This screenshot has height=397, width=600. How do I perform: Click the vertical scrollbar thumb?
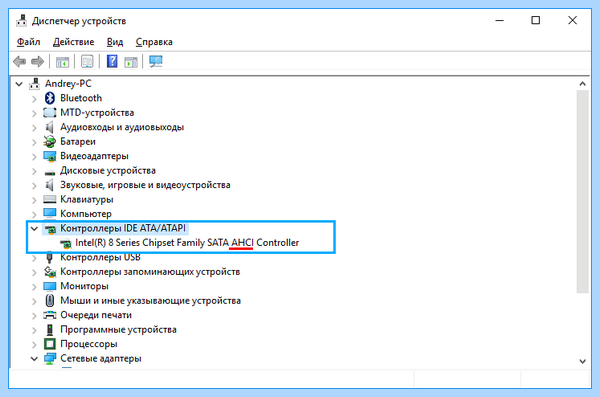582,191
